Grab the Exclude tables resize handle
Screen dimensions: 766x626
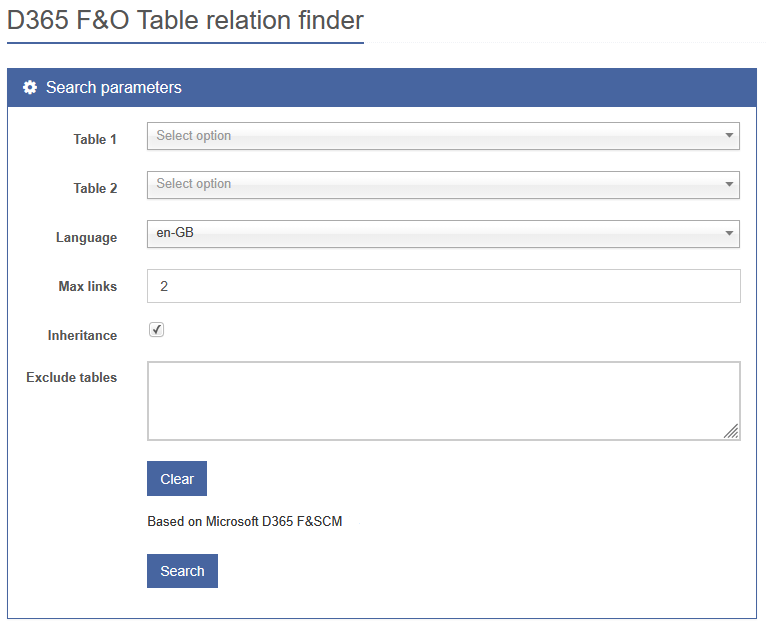pos(732,431)
